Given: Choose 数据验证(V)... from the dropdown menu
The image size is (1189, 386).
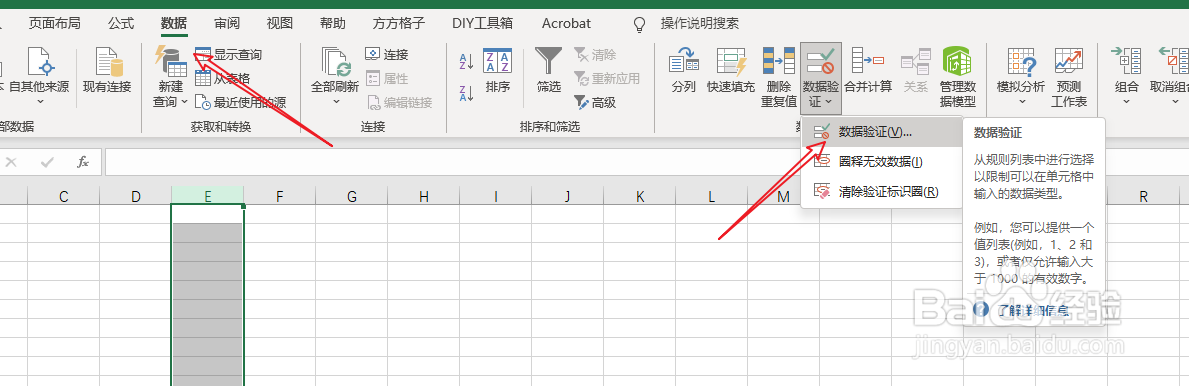Looking at the screenshot, I should point(880,132).
